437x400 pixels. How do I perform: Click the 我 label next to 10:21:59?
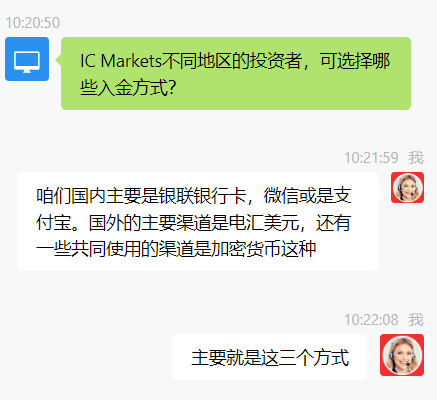(416, 158)
